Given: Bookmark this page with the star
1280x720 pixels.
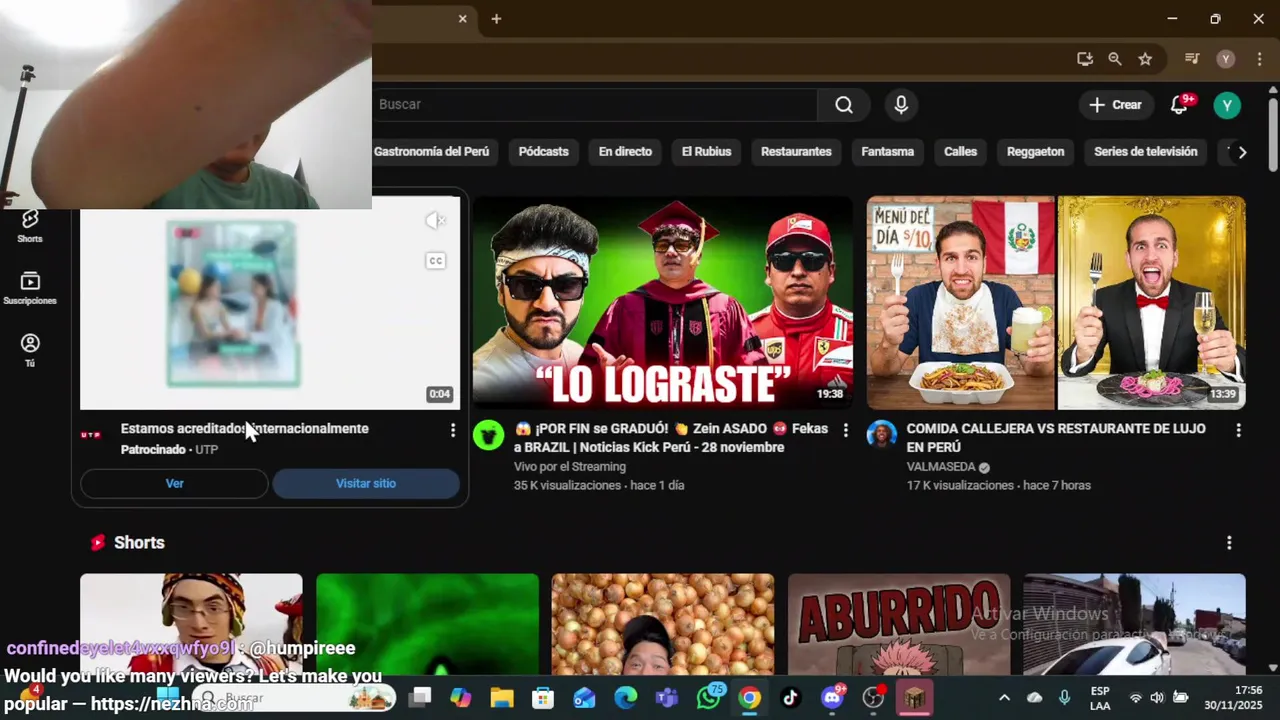Looking at the screenshot, I should coord(1145,59).
